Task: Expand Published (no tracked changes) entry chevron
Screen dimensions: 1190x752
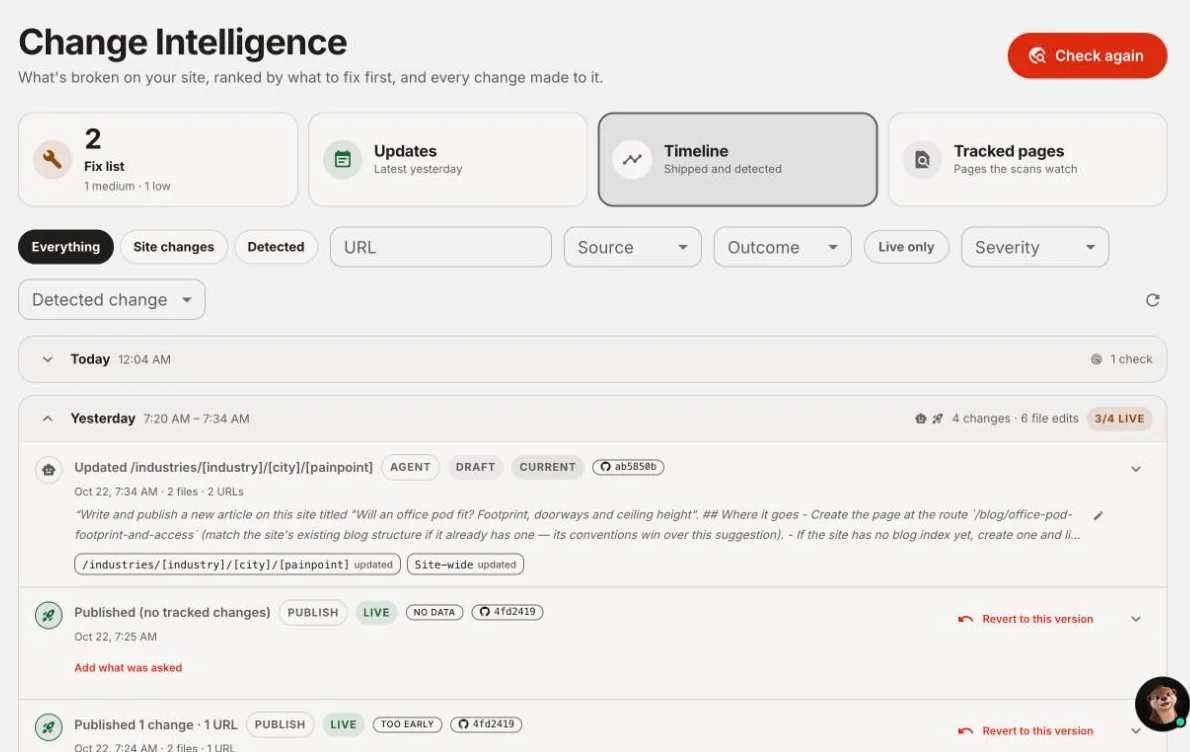Action: click(x=1135, y=618)
